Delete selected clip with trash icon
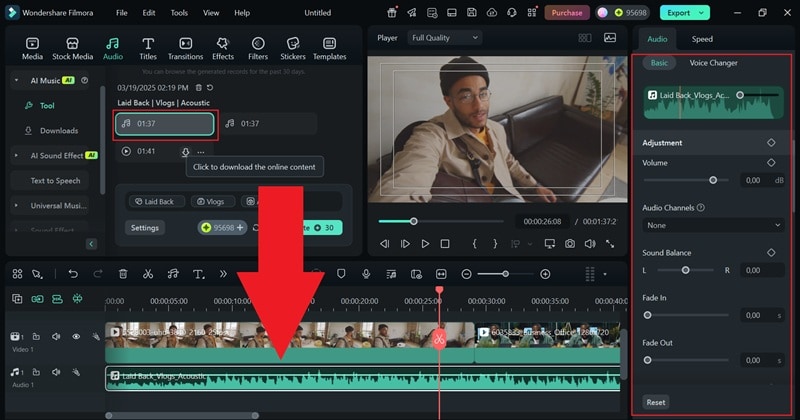The width and height of the screenshot is (800, 420). click(x=123, y=274)
